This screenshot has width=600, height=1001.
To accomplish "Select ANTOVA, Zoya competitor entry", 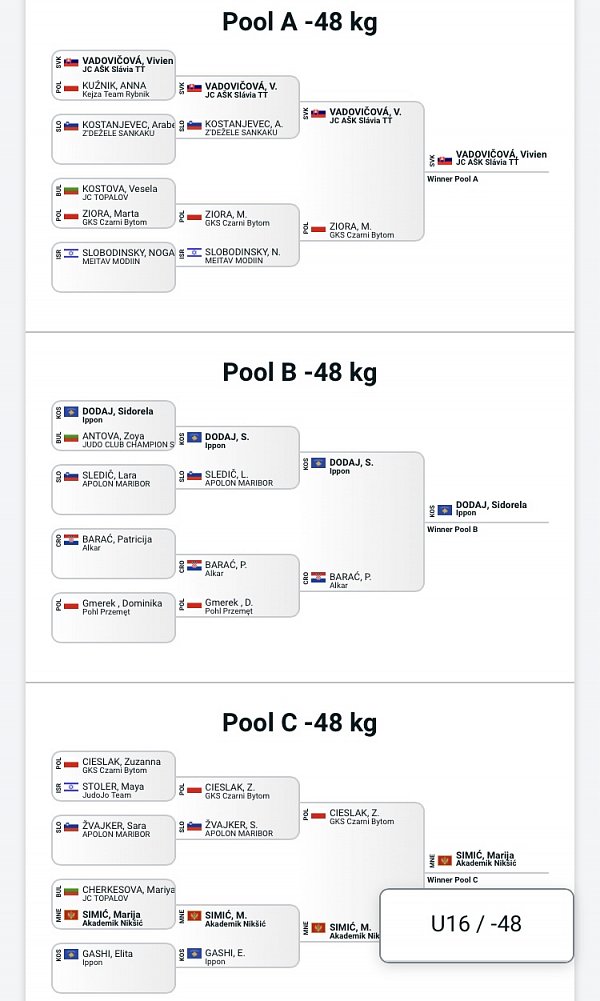I will pos(114,439).
